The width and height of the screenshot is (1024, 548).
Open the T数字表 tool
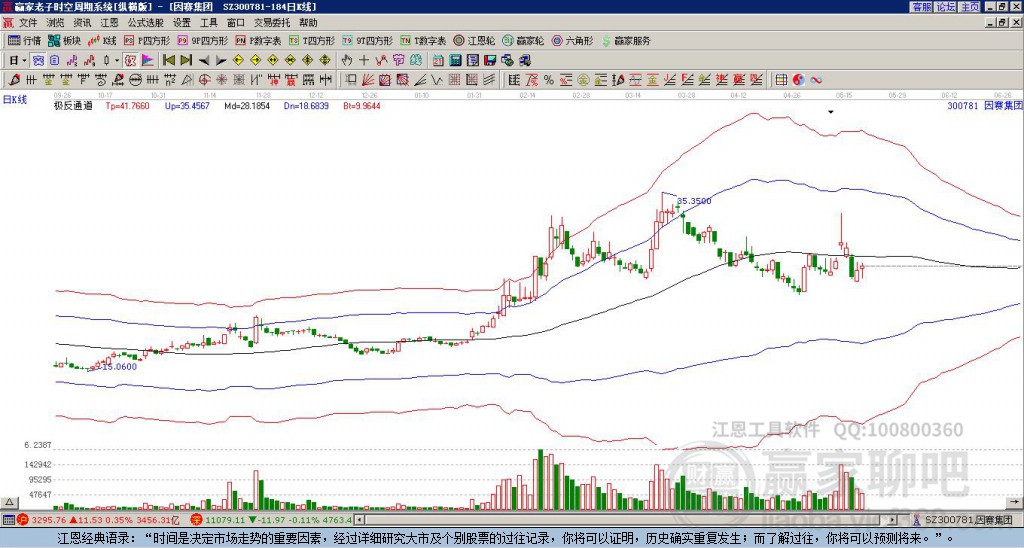pos(423,40)
